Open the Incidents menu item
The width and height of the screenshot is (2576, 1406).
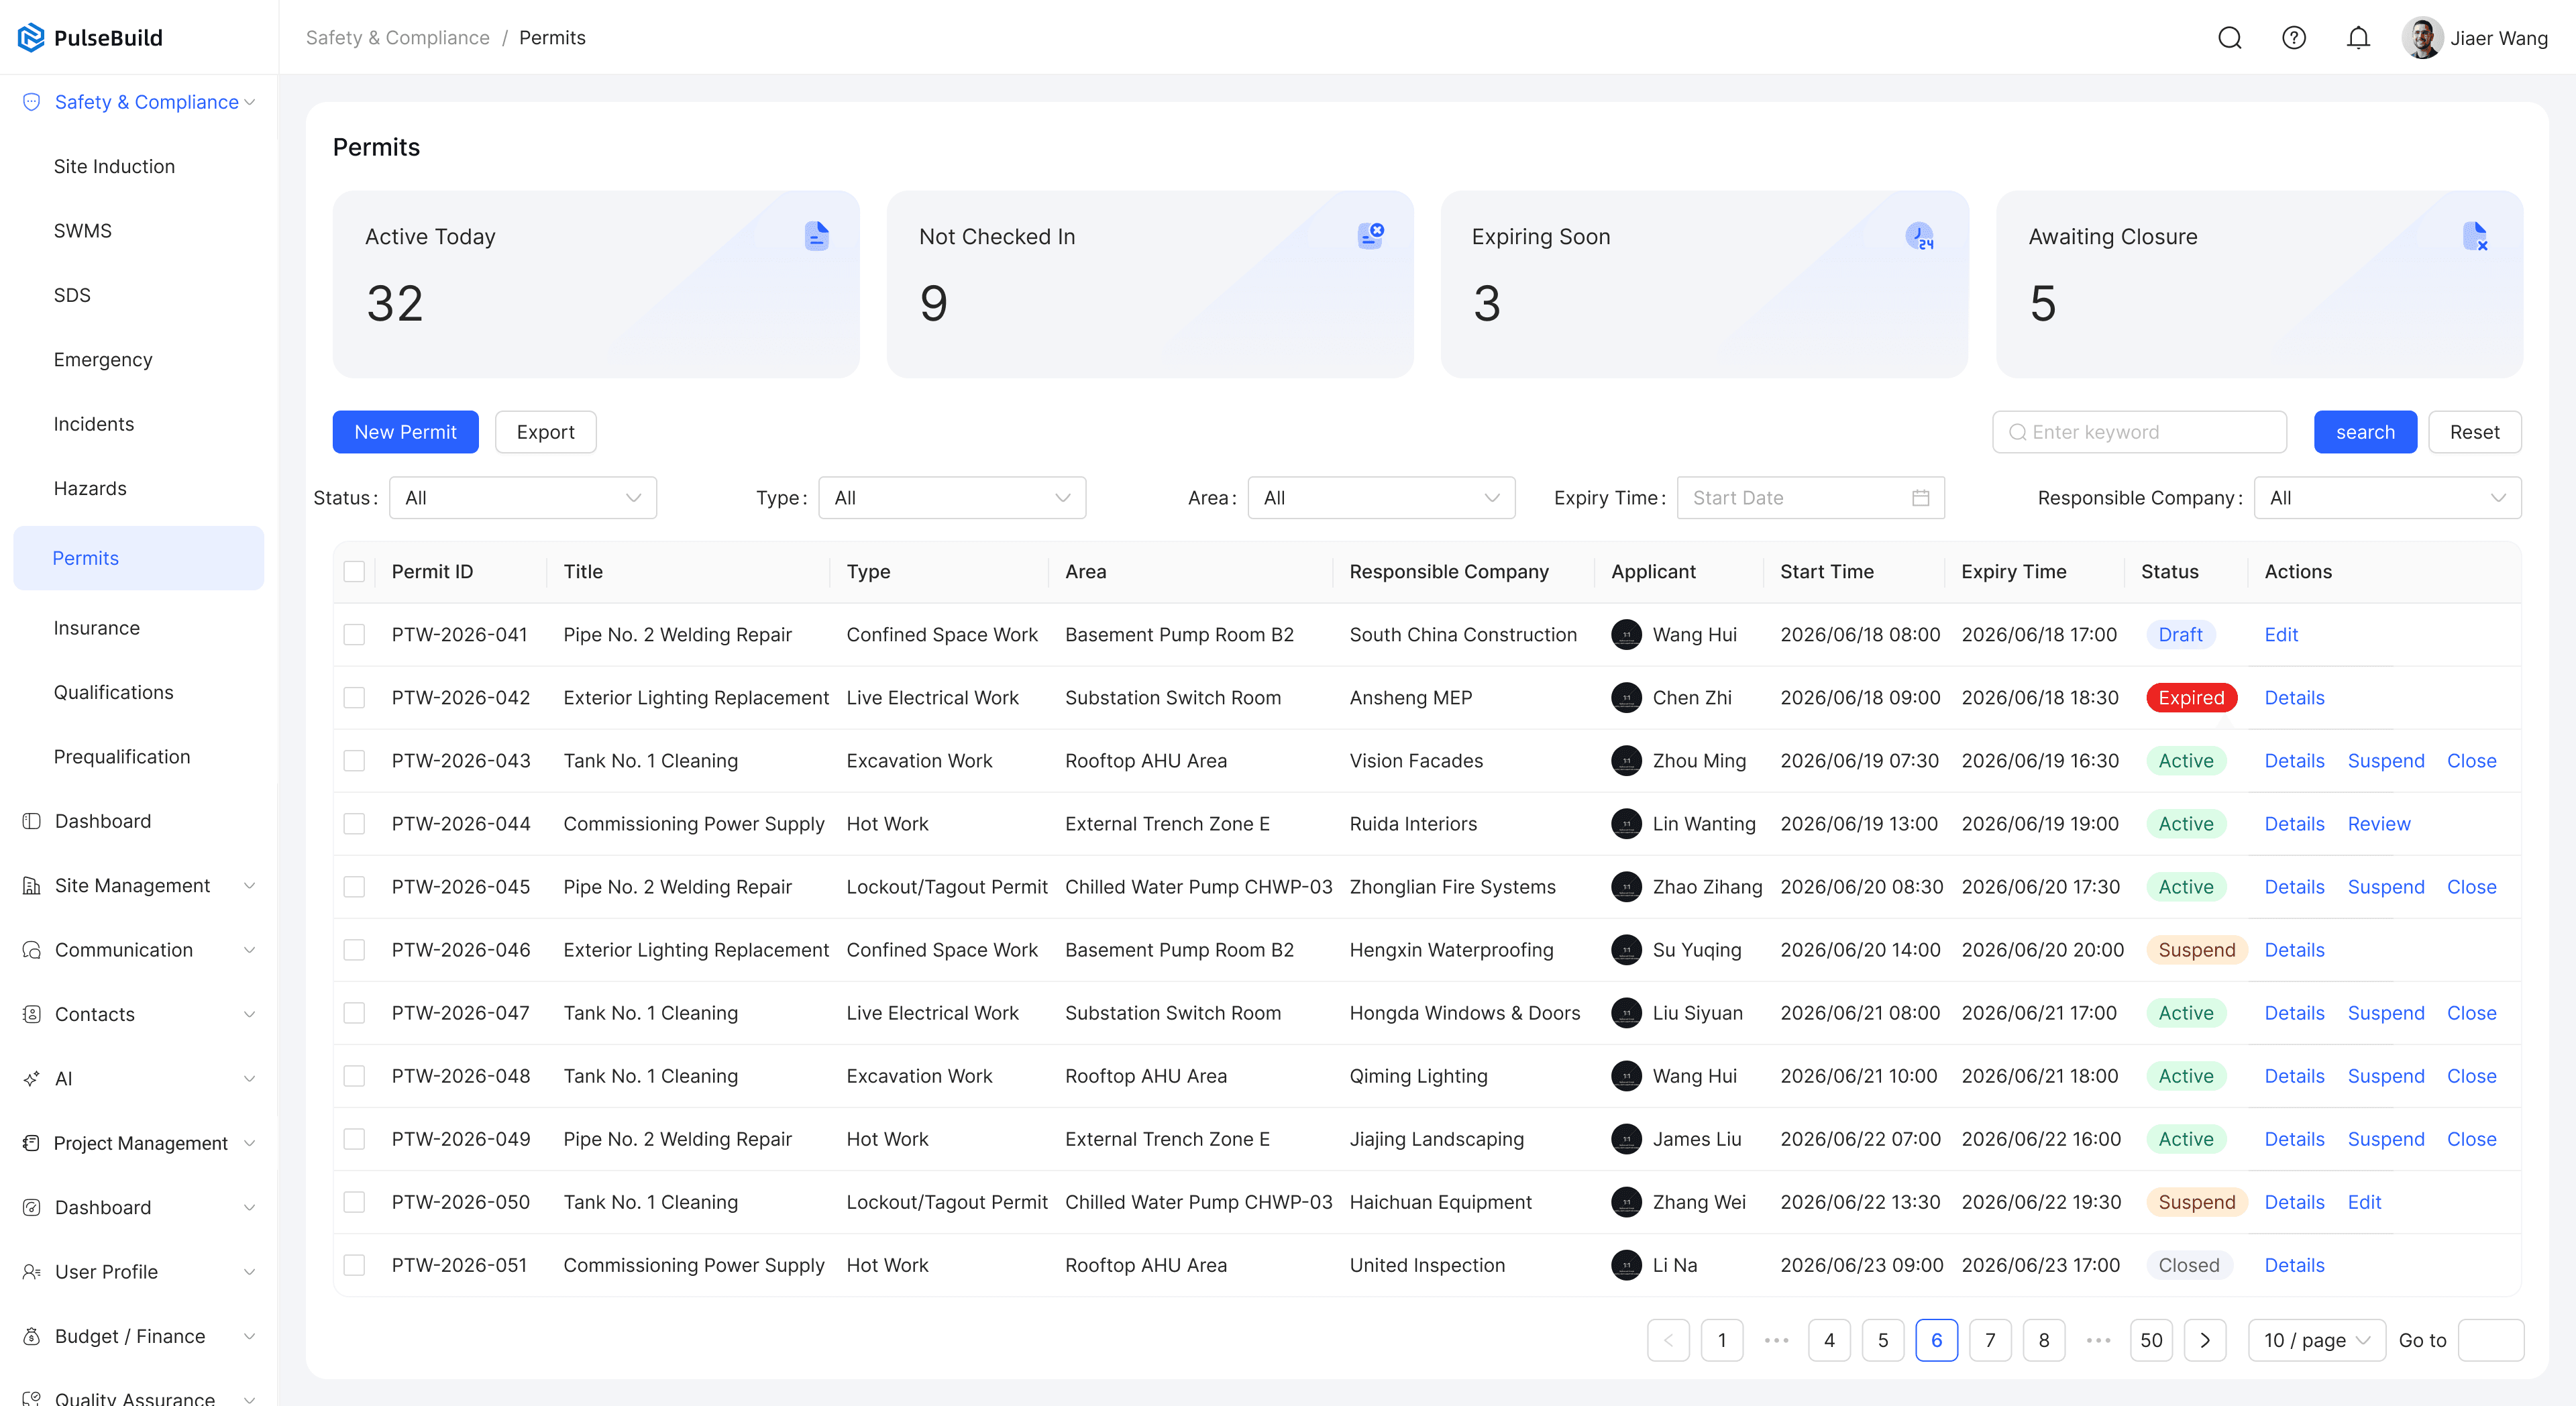click(93, 424)
